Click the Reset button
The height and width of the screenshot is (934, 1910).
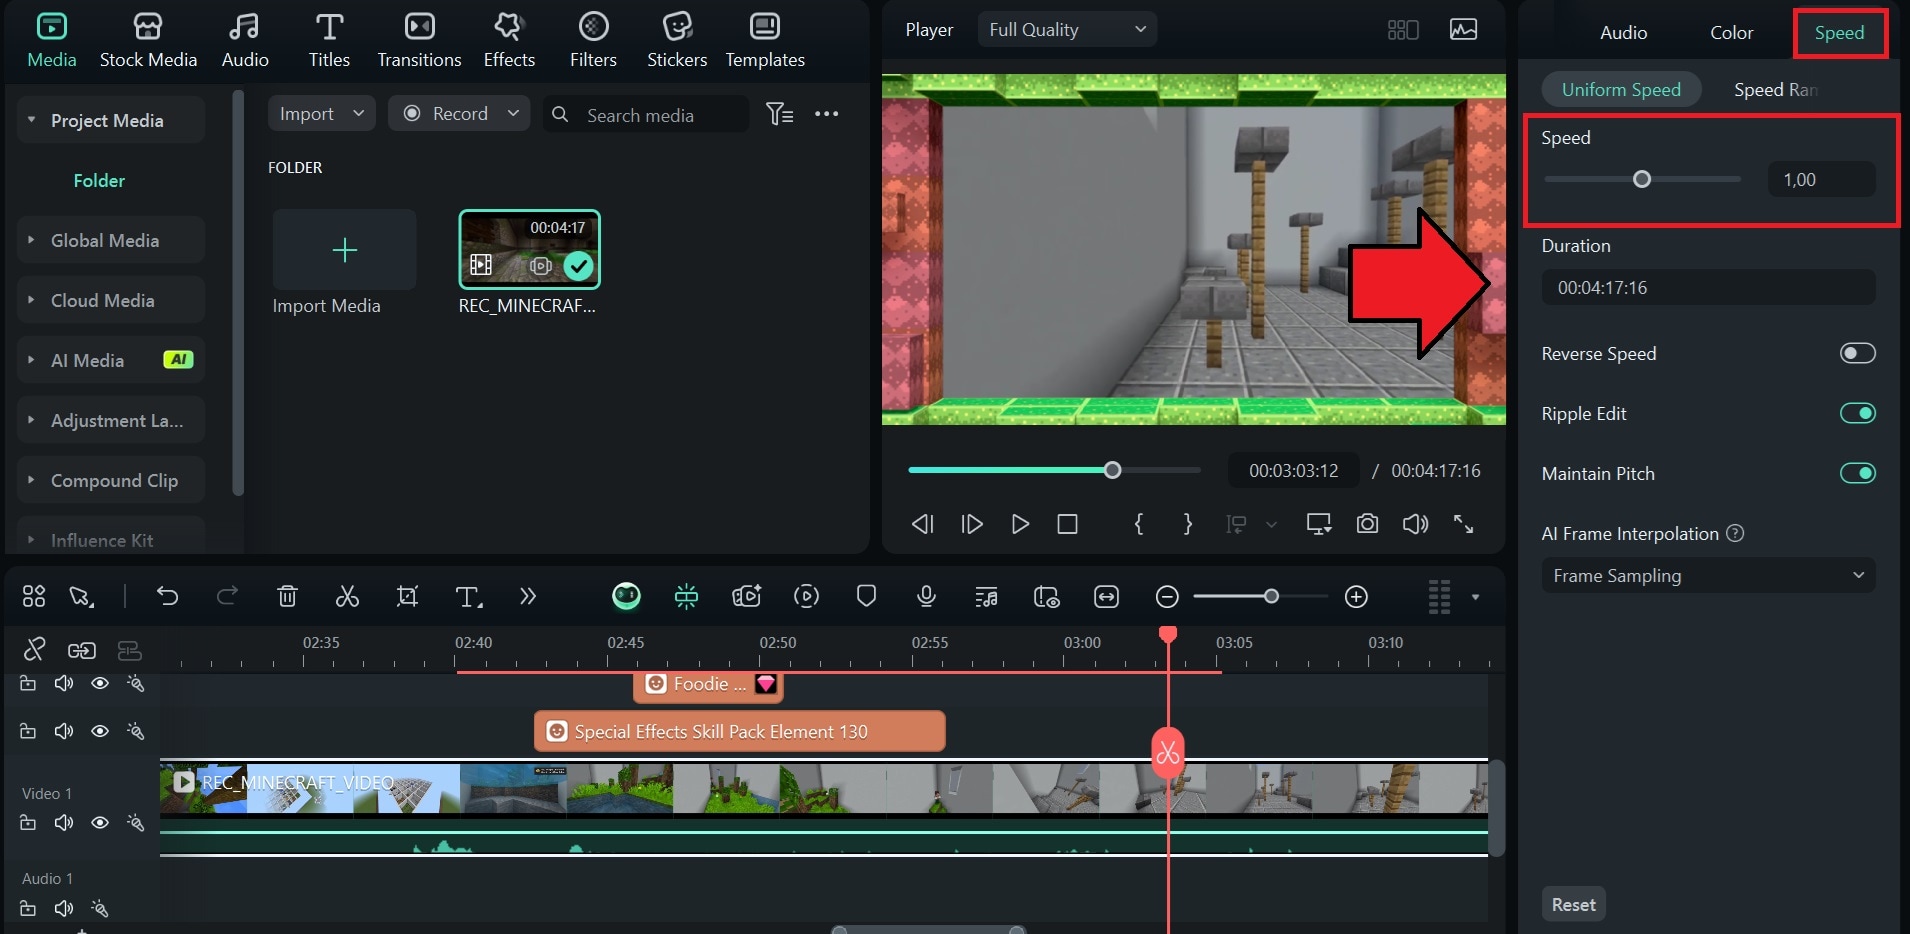click(1573, 904)
